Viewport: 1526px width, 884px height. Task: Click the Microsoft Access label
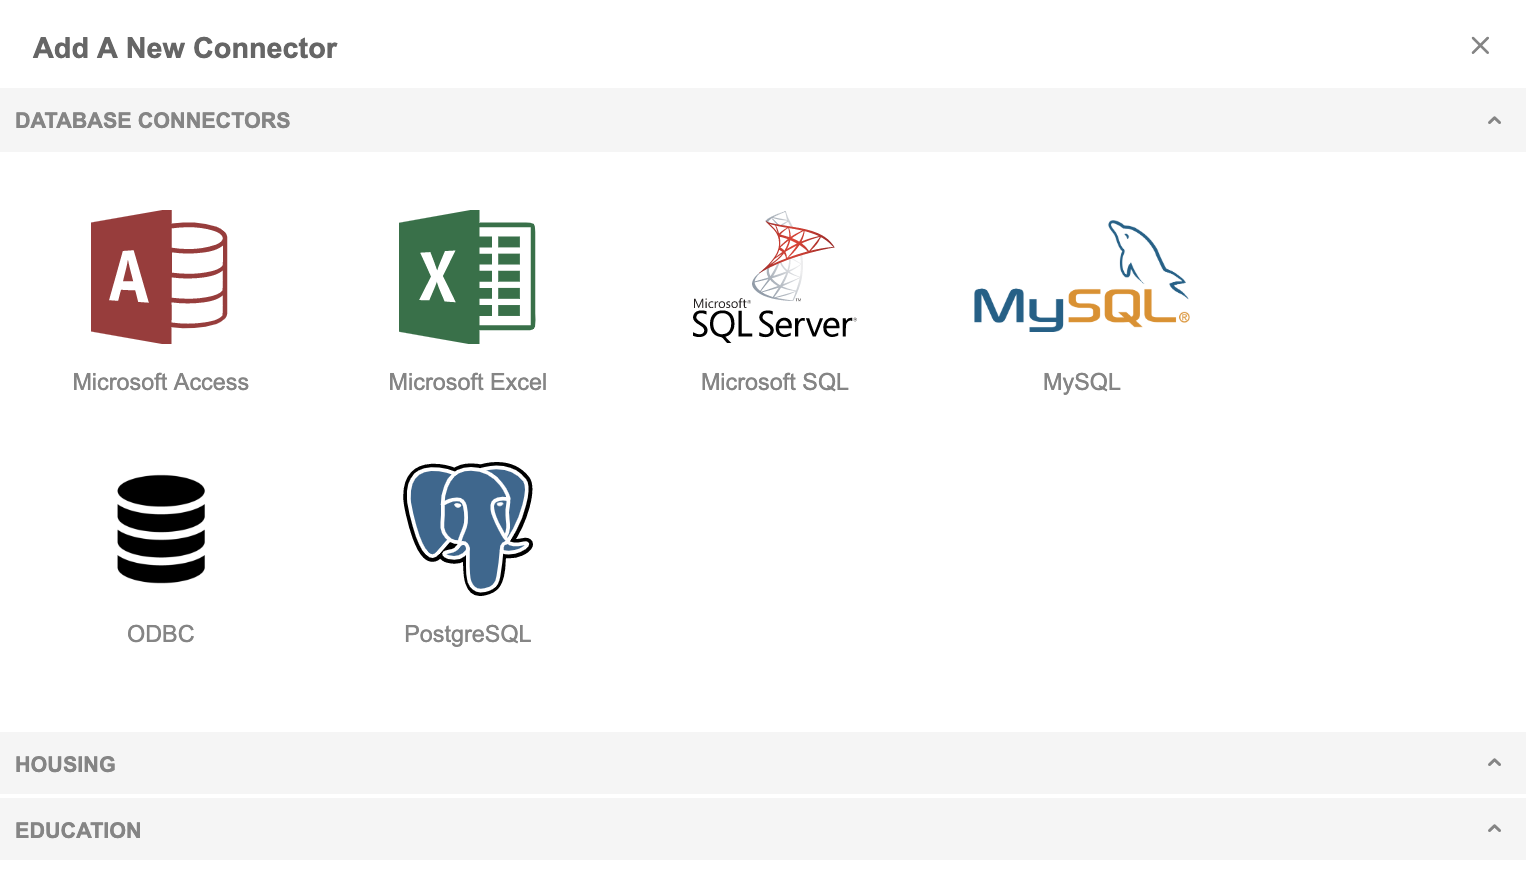point(161,382)
